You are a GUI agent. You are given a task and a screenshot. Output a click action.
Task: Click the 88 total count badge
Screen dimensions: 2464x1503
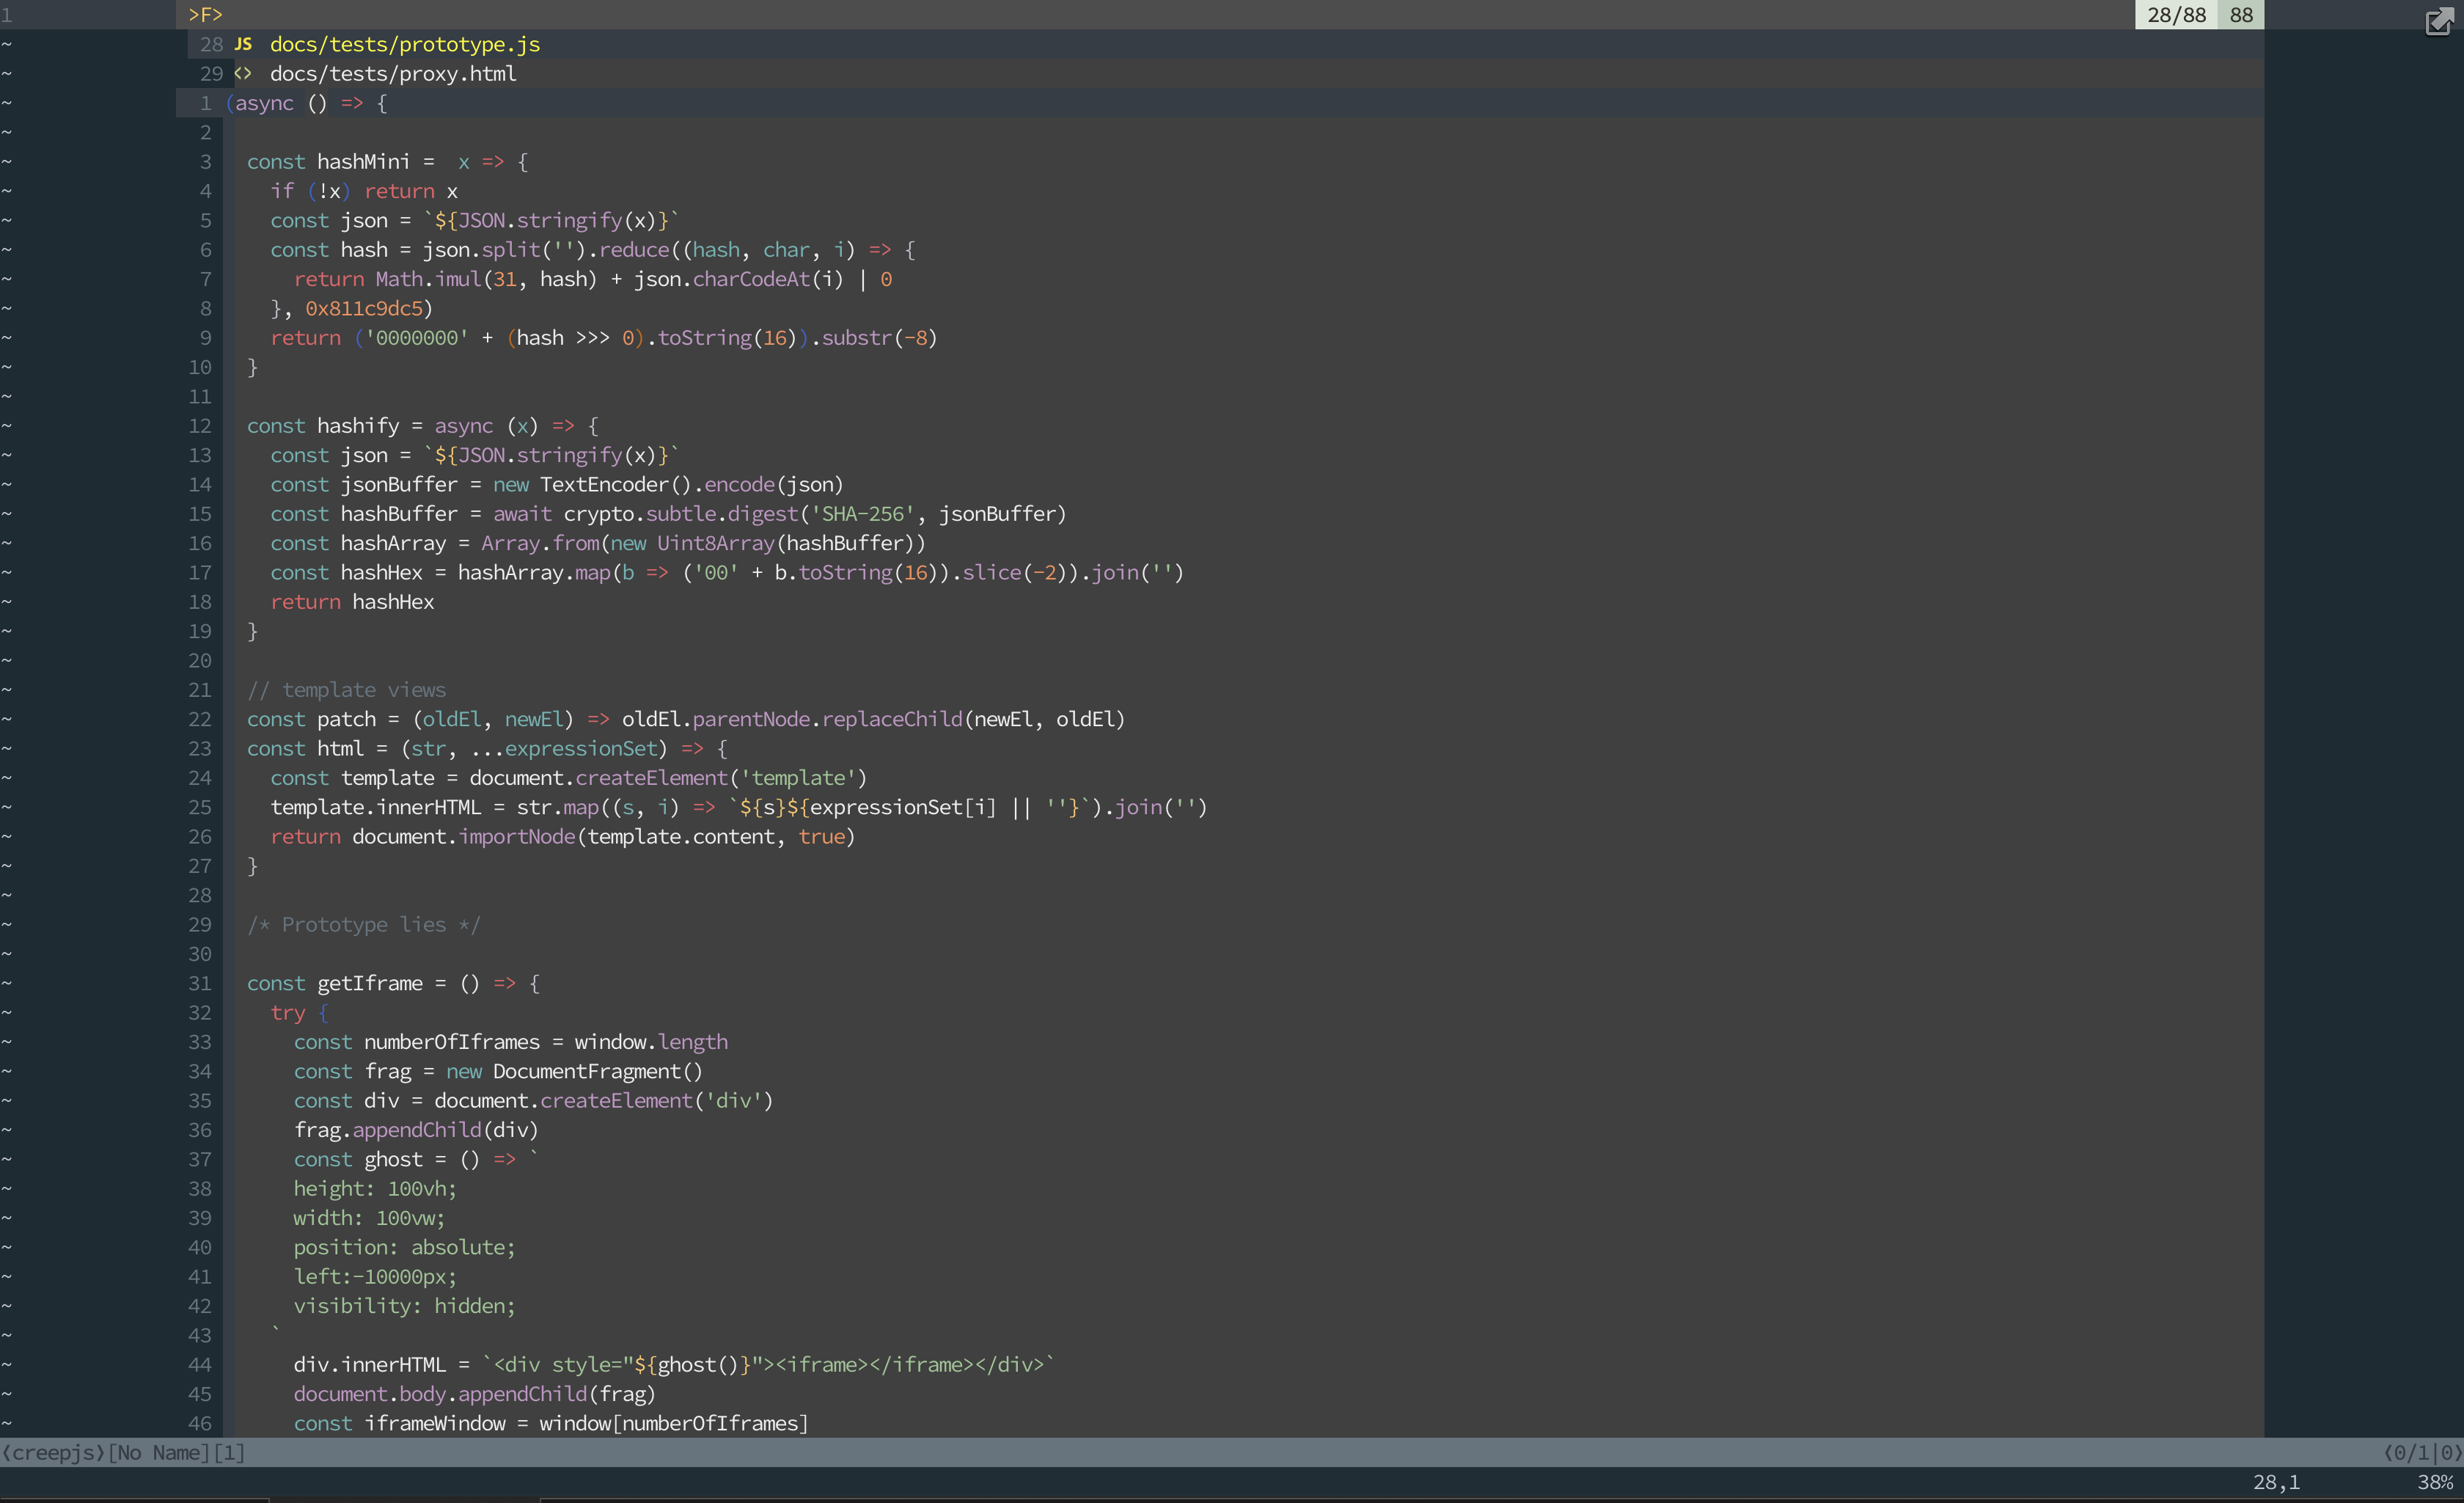pos(2241,14)
